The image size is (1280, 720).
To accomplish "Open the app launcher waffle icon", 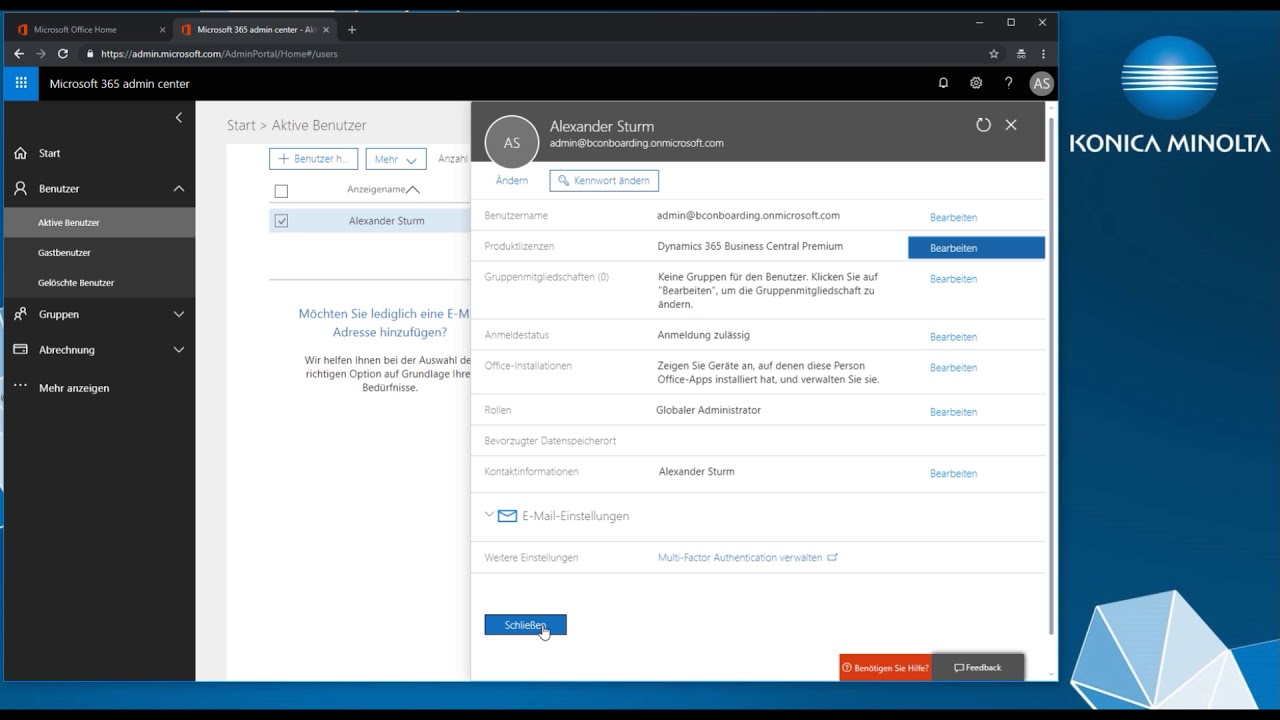I will [21, 83].
